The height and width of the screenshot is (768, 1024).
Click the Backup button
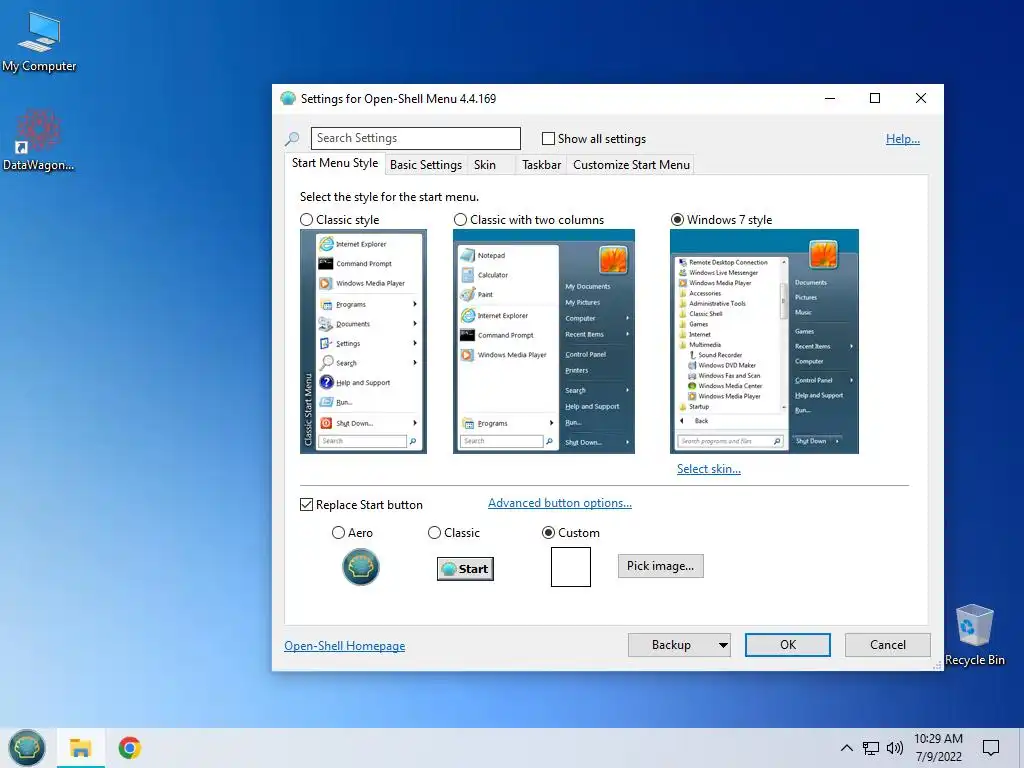pyautogui.click(x=671, y=645)
